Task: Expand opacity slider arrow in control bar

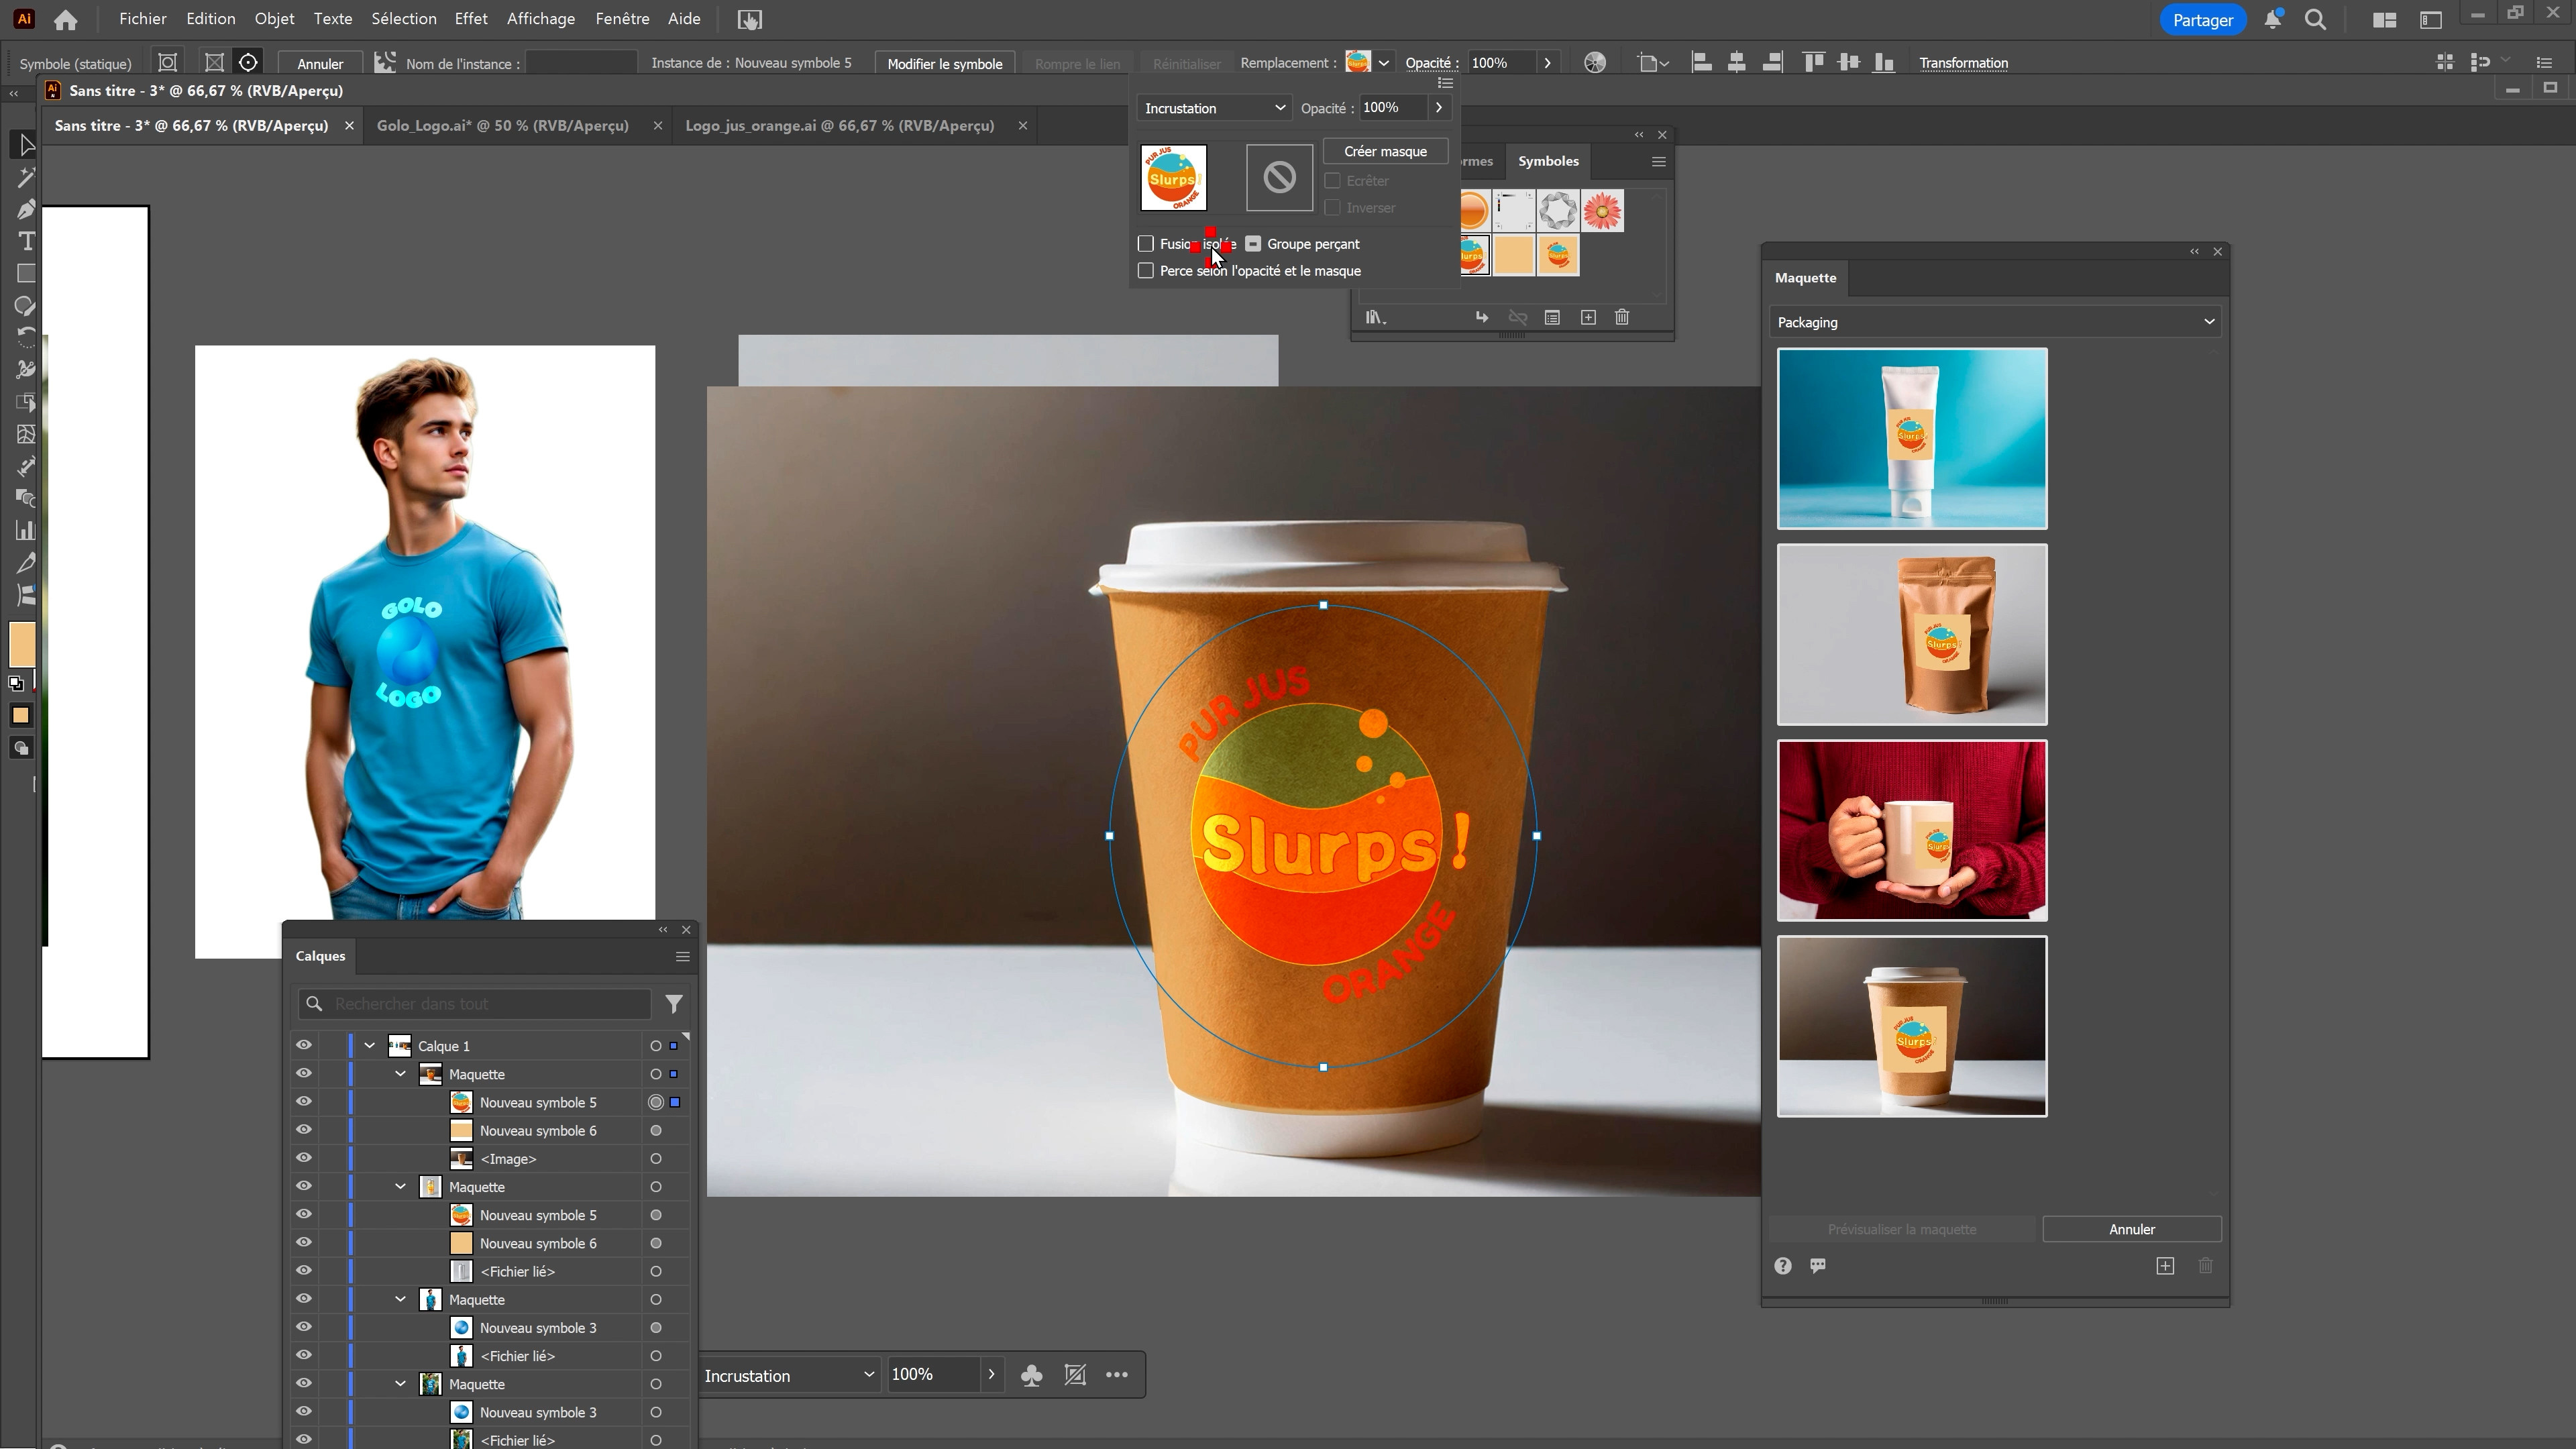Action: 1547,63
